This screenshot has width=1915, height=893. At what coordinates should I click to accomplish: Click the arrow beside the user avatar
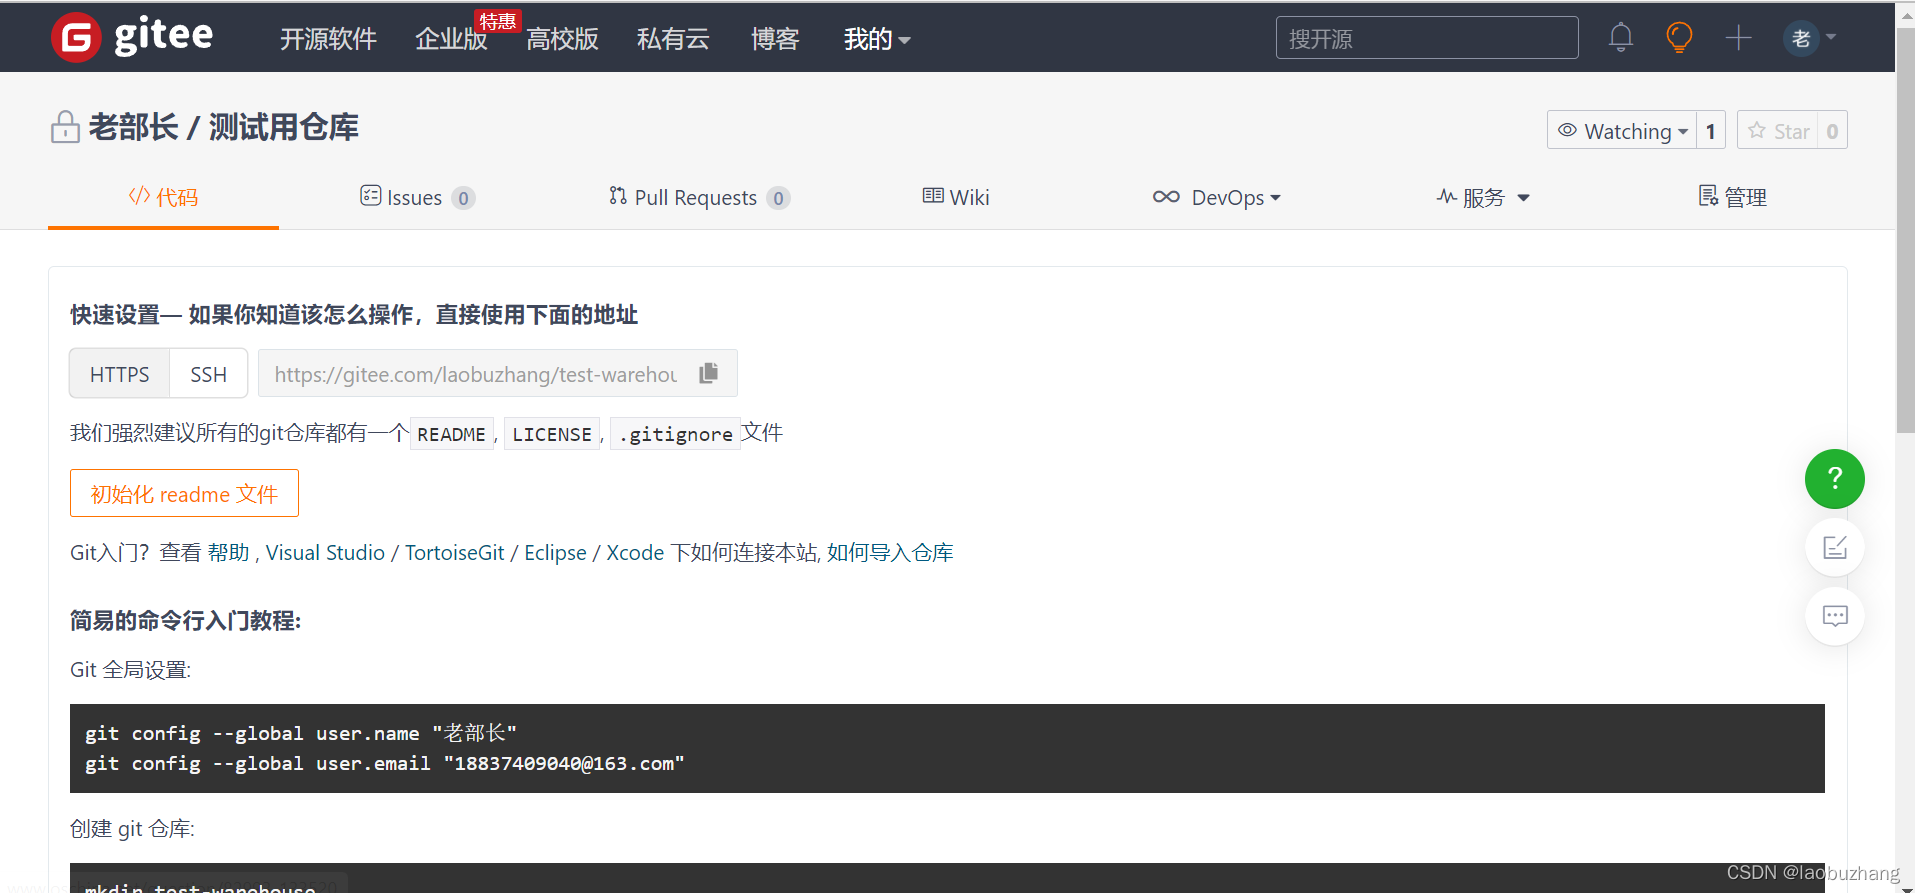tap(1831, 37)
